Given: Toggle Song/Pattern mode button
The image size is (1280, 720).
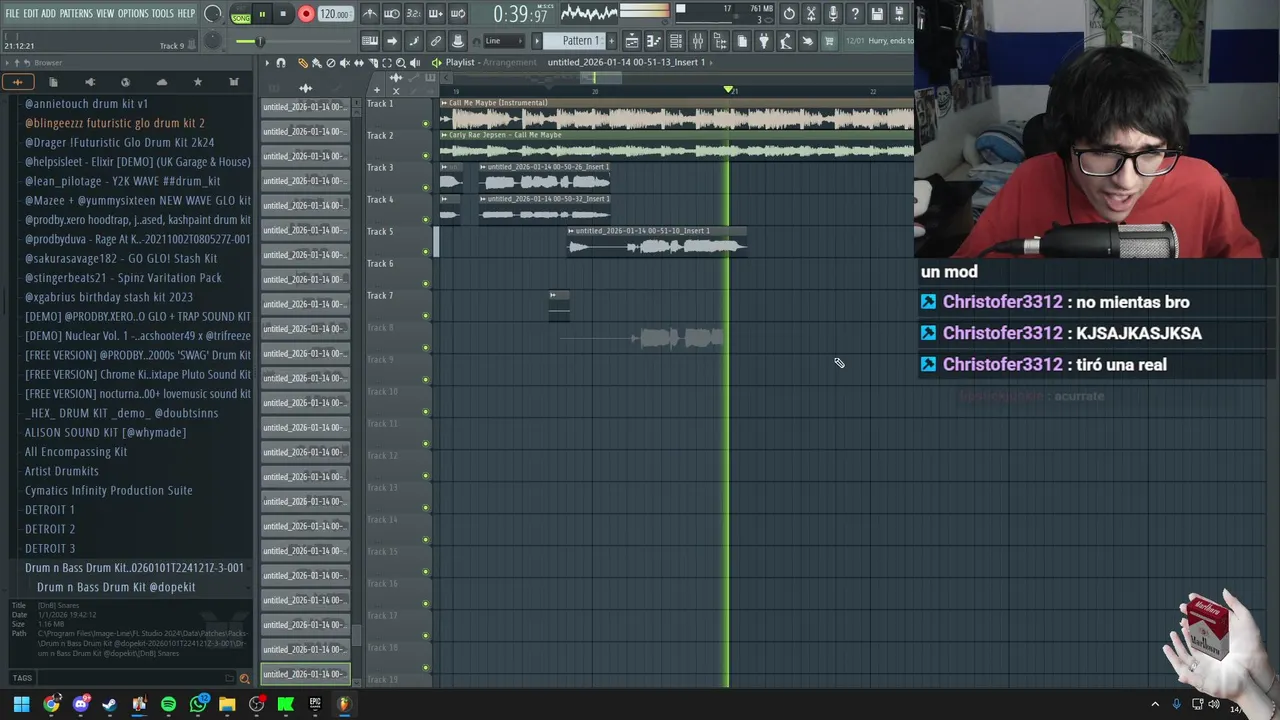Looking at the screenshot, I should 241,15.
